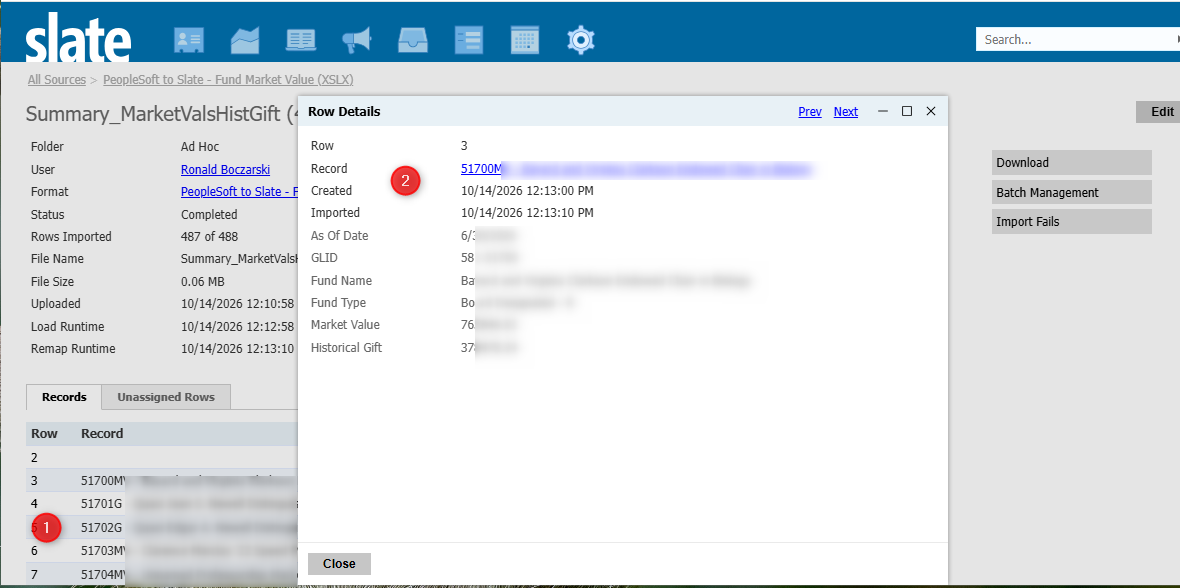Open Import Fails
The image size is (1180, 588).
pos(1072,222)
